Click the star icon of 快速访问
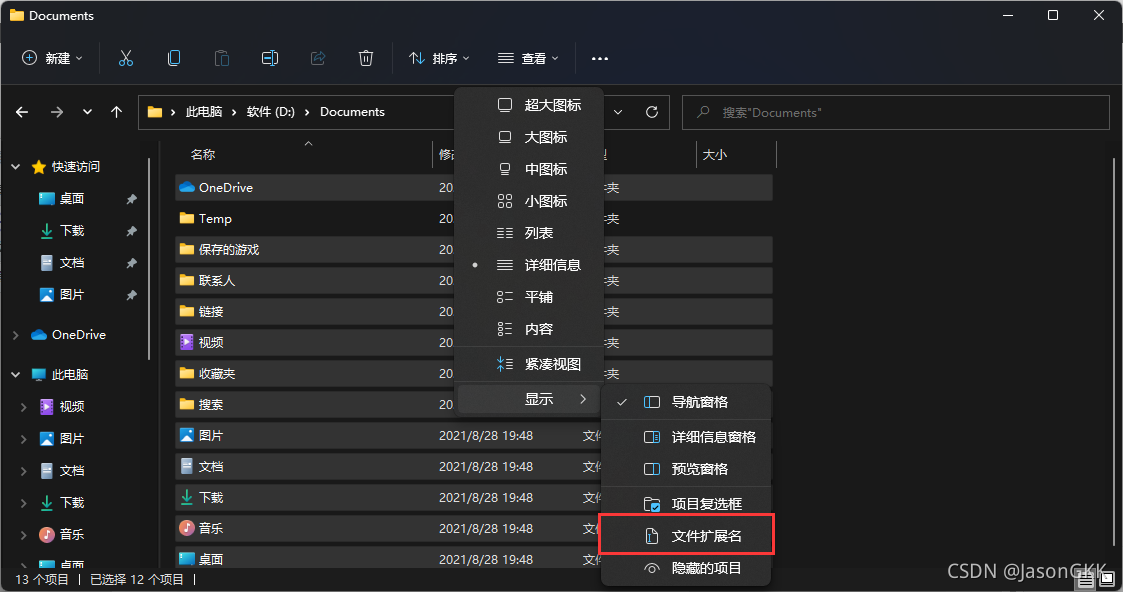Image resolution: width=1123 pixels, height=592 pixels. point(39,167)
